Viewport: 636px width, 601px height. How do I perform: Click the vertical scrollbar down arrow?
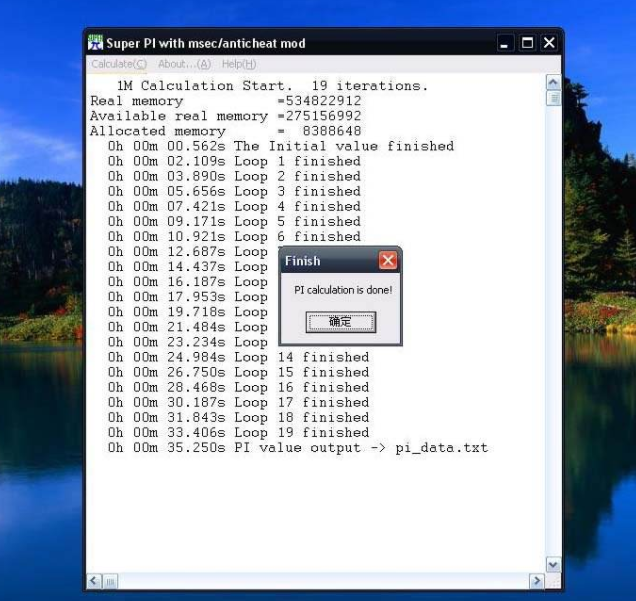click(553, 564)
